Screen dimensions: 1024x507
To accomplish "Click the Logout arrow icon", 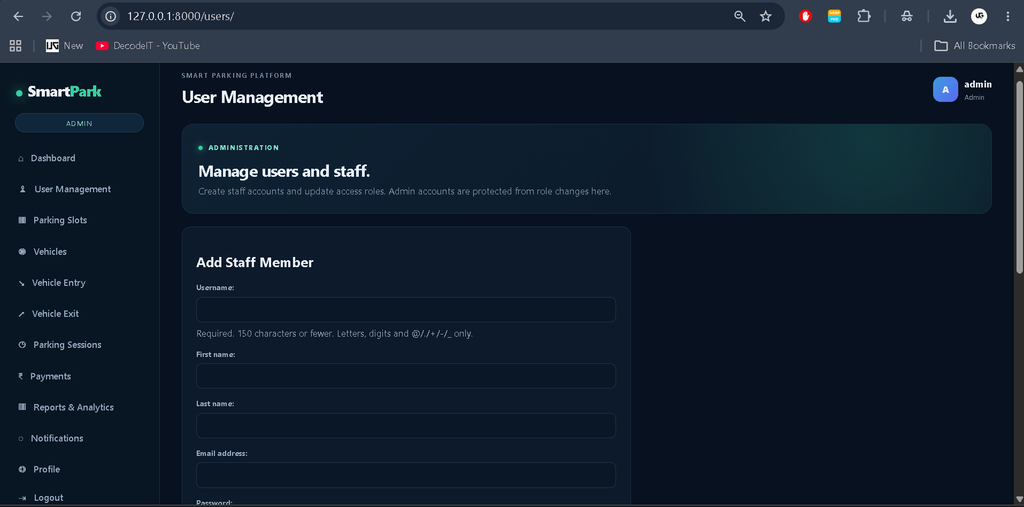I will tap(22, 498).
